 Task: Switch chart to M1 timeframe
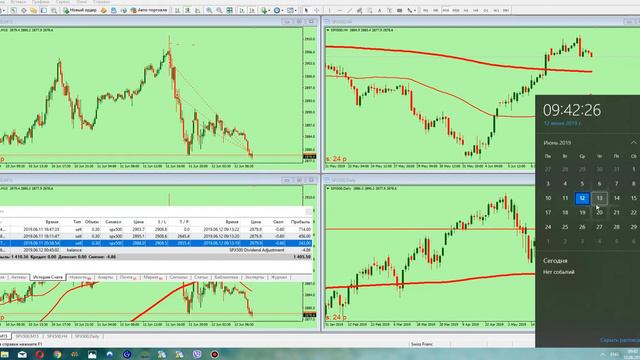pos(425,10)
